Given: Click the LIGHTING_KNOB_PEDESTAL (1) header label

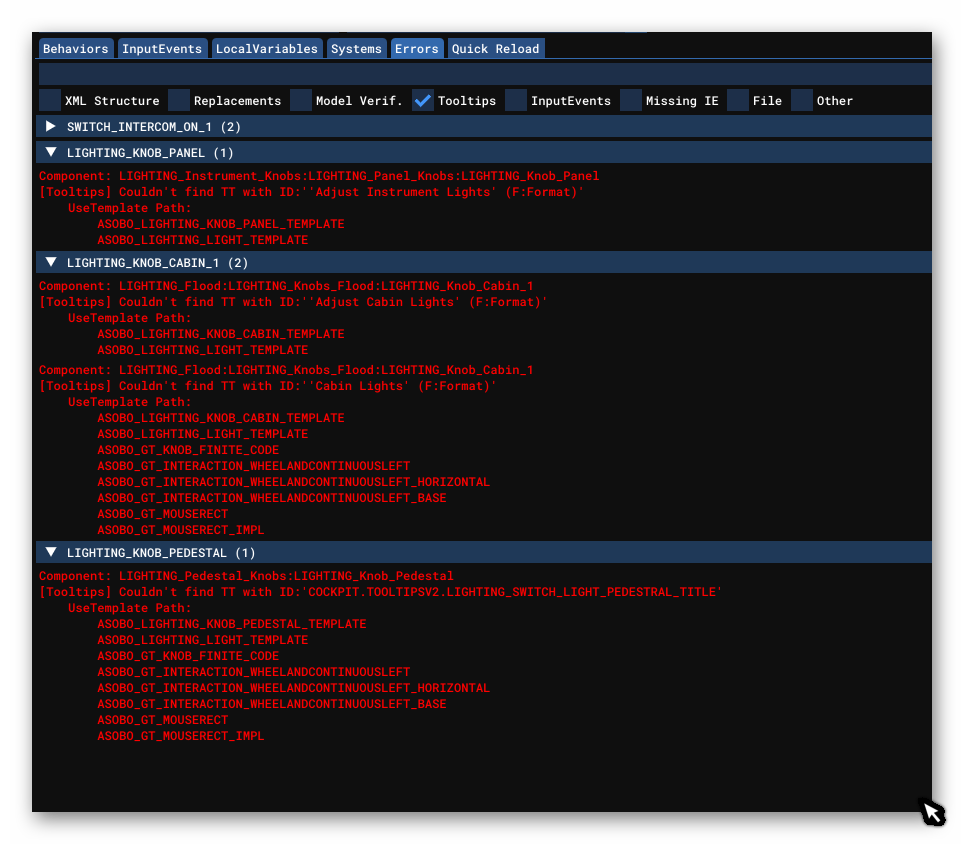Looking at the screenshot, I should (x=161, y=553).
